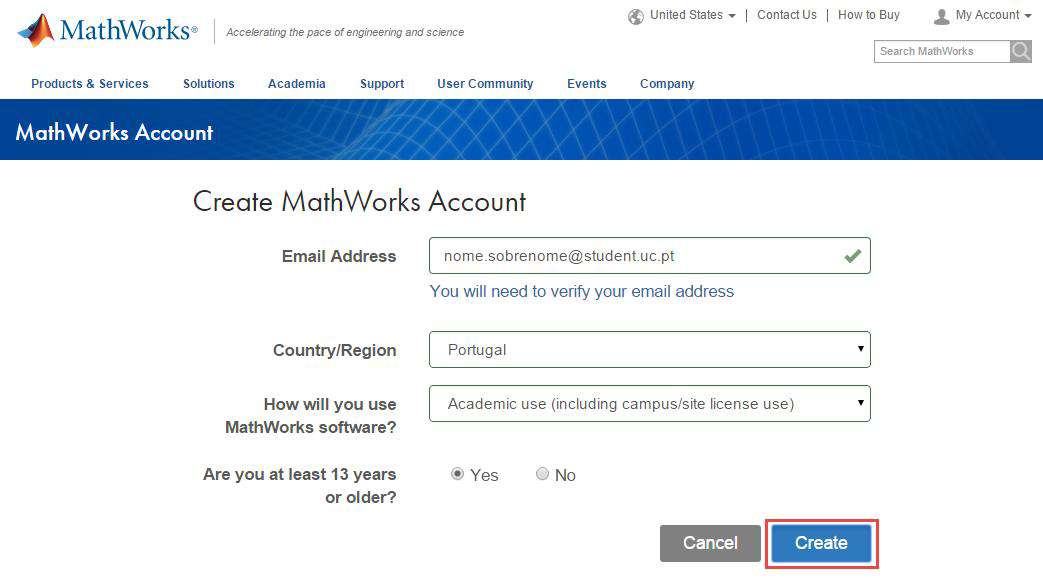Click the MathWorks logo

[x=108, y=30]
